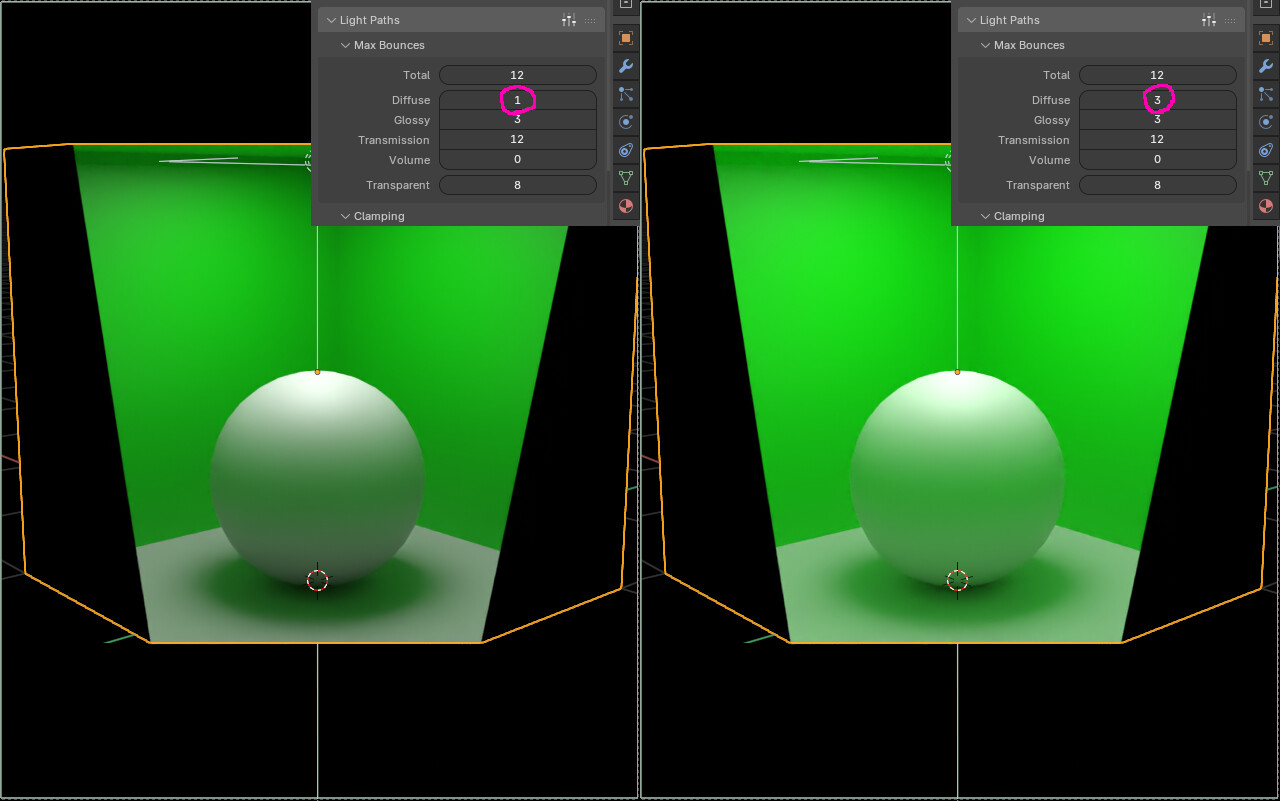
Task: Click the Transmission field in left panel
Action: point(518,140)
